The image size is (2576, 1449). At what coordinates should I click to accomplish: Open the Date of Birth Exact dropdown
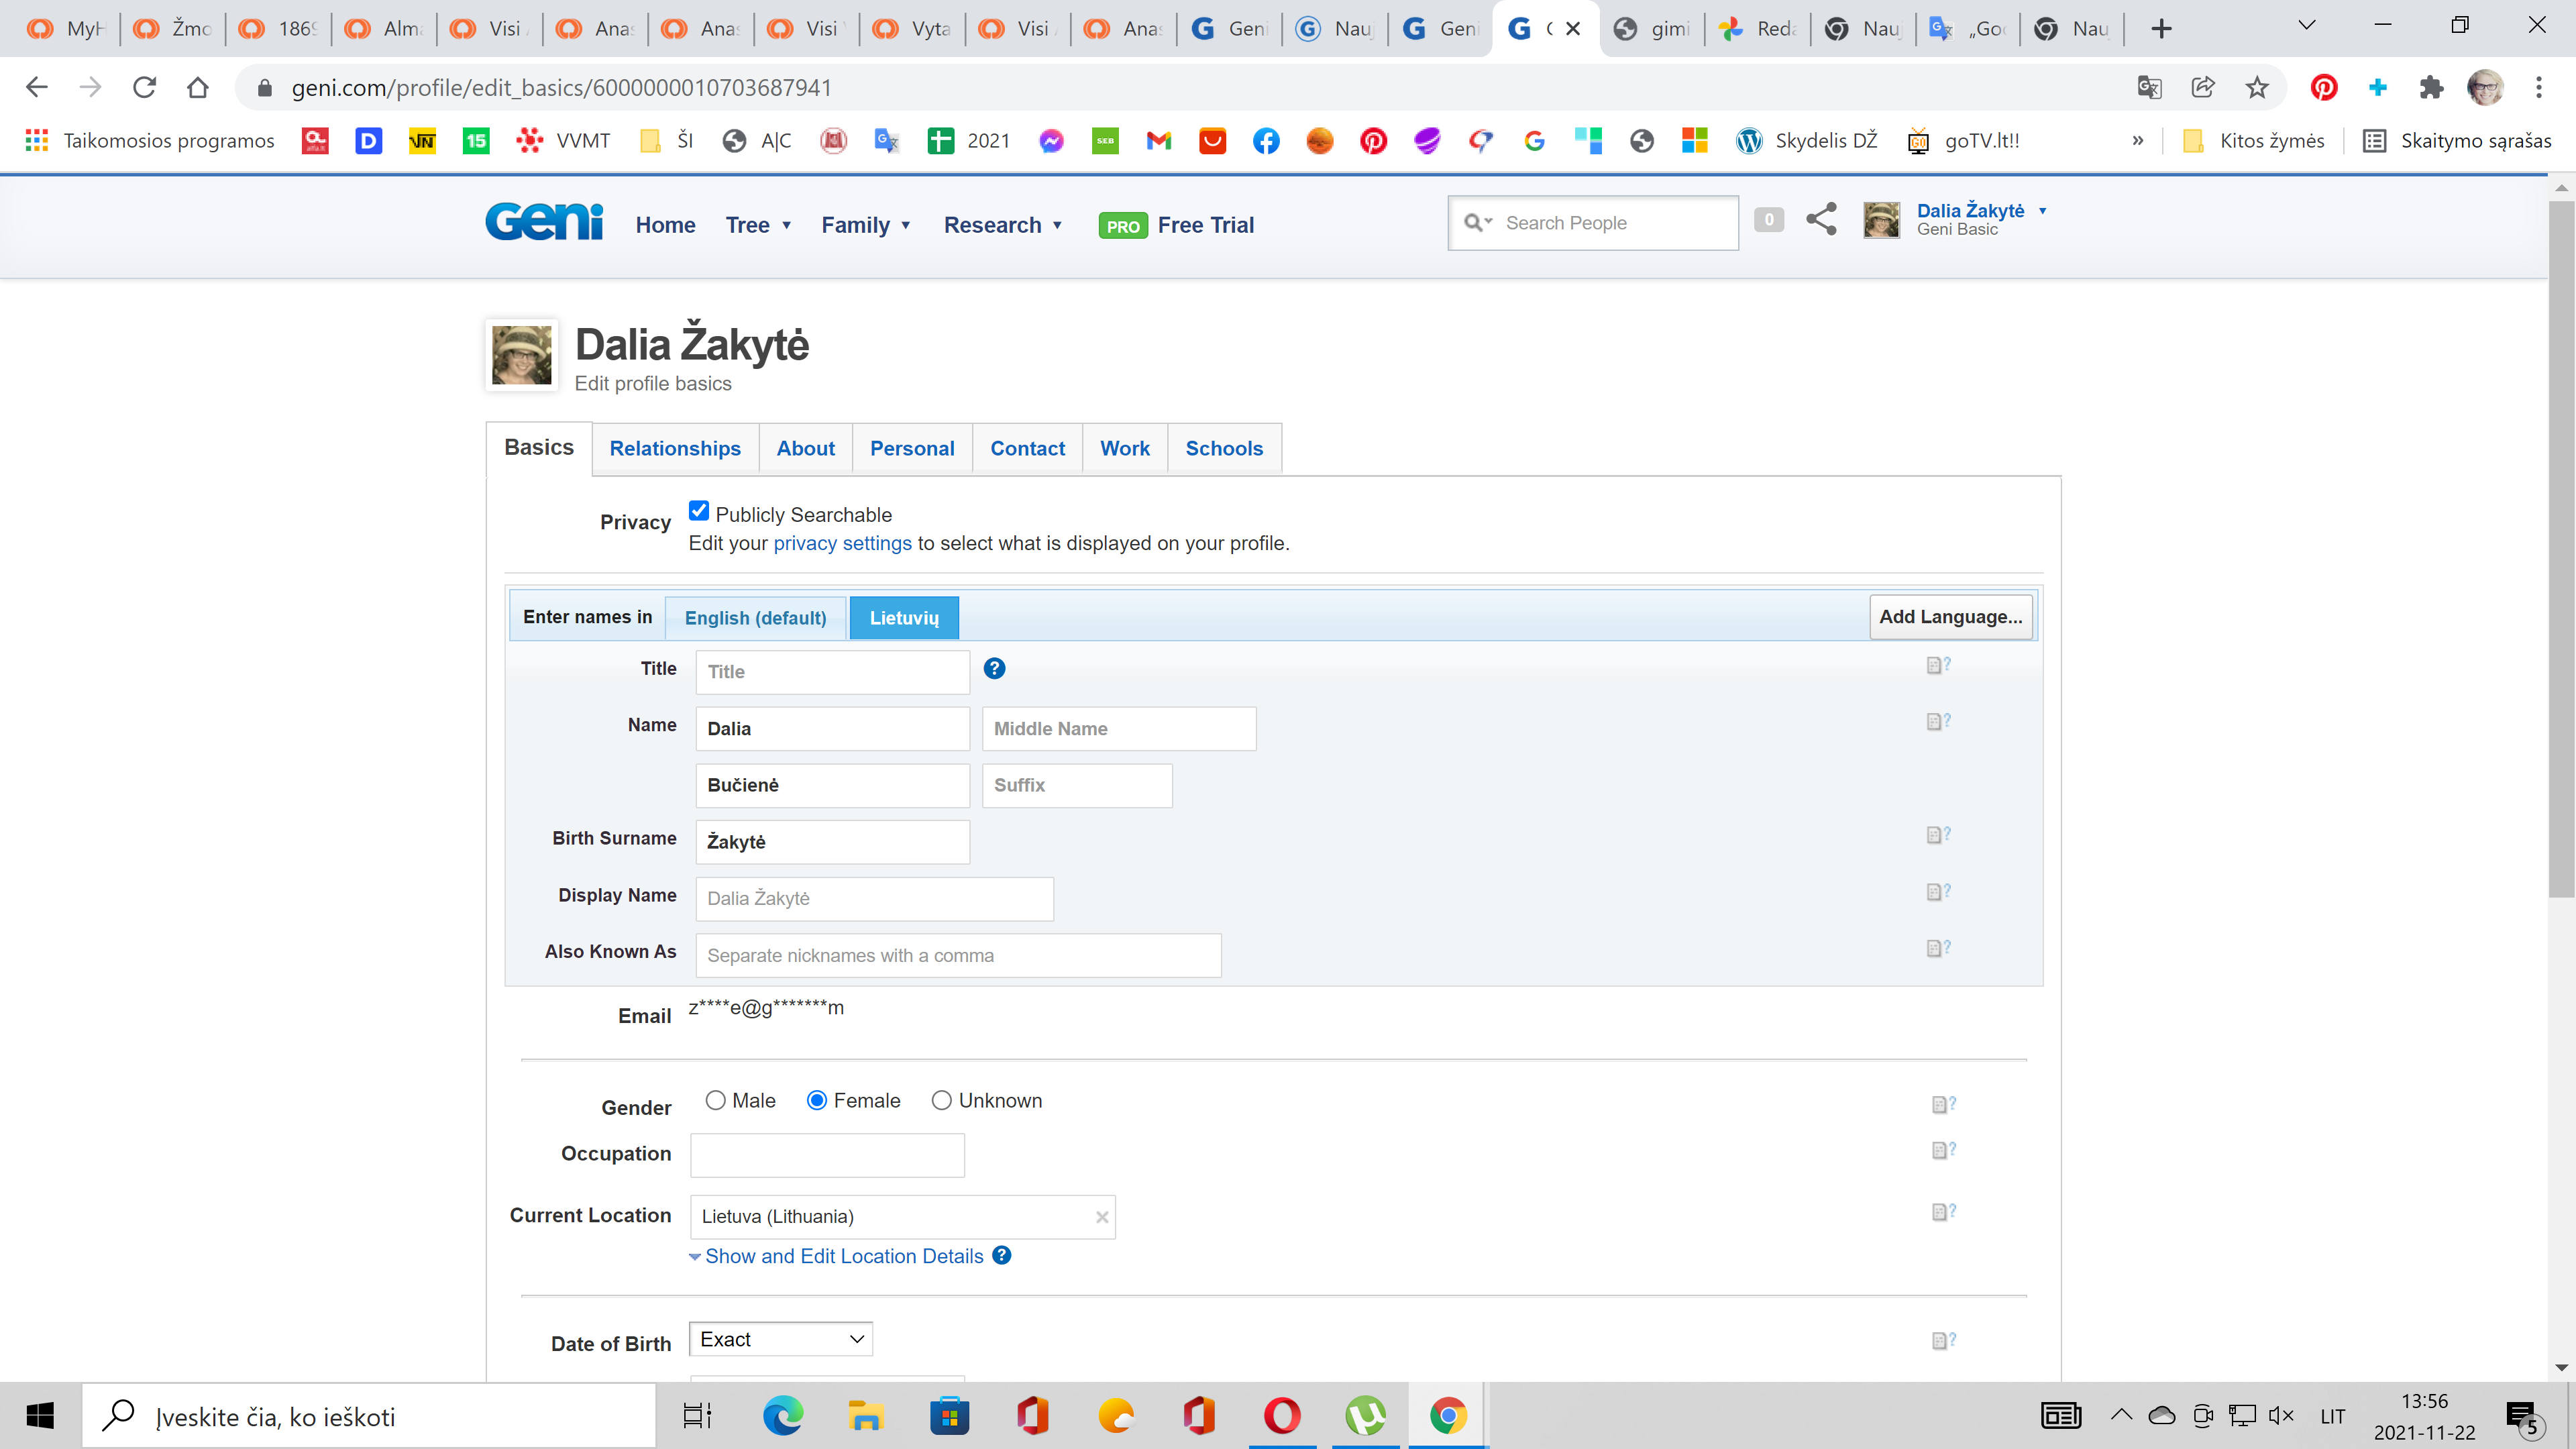780,1339
